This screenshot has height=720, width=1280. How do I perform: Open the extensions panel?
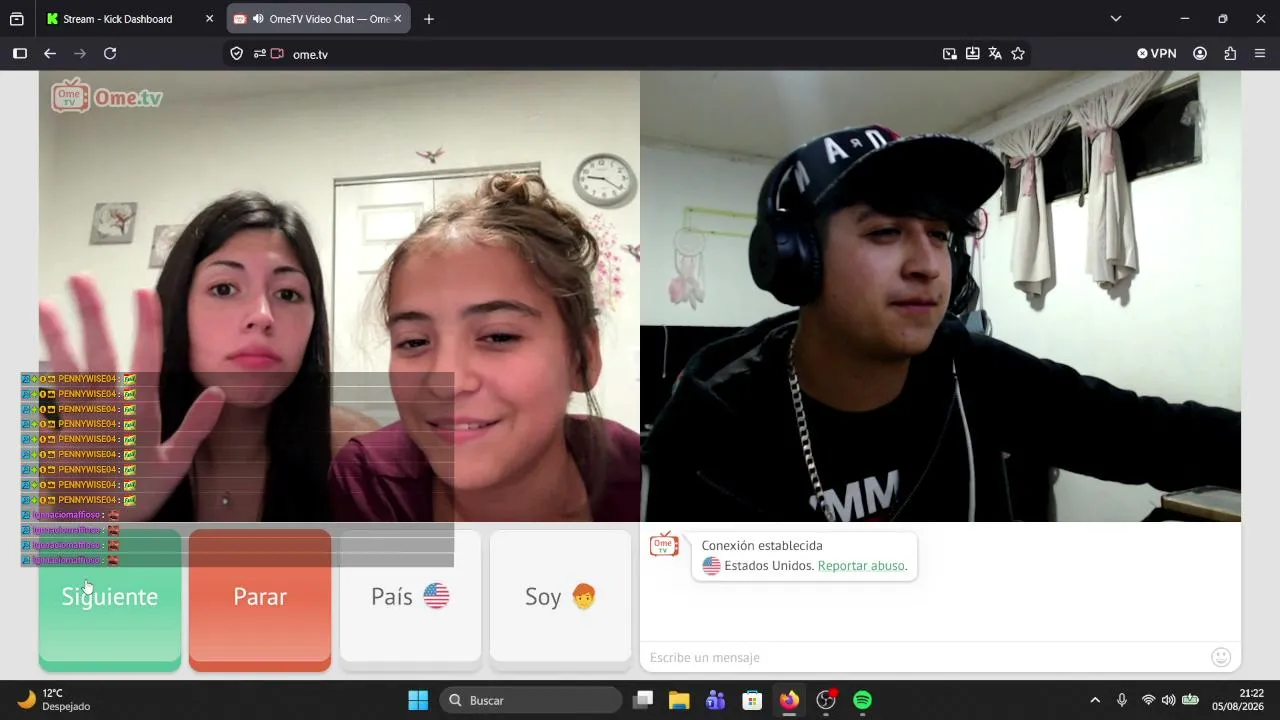(x=1230, y=54)
